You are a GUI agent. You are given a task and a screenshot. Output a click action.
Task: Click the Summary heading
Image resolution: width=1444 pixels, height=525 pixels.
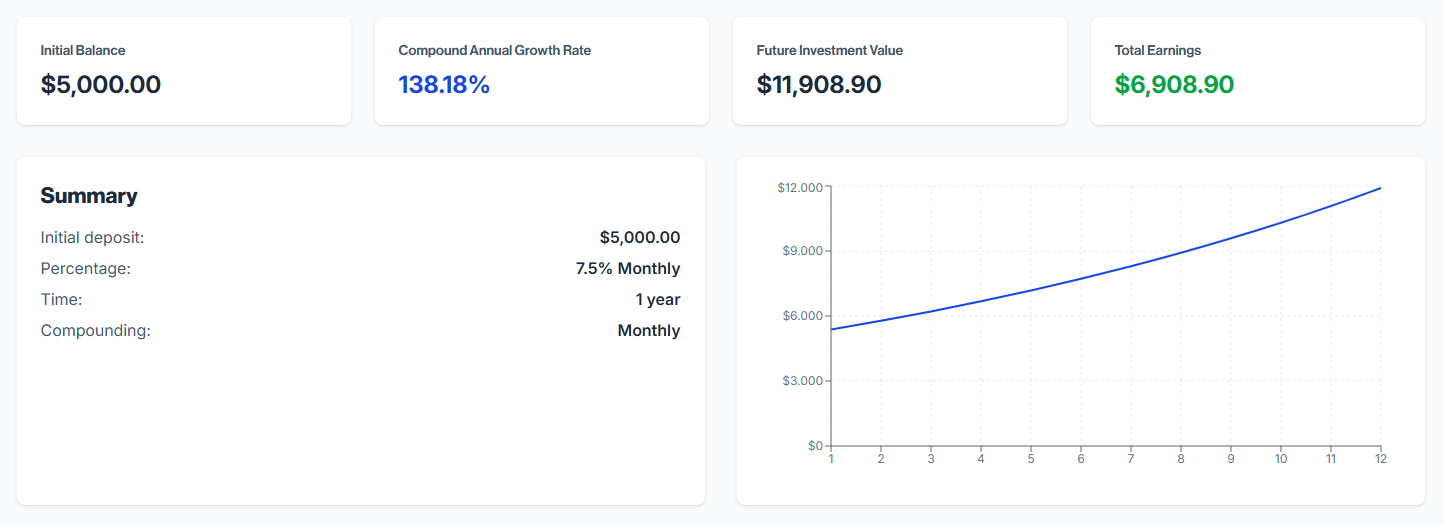pos(89,196)
